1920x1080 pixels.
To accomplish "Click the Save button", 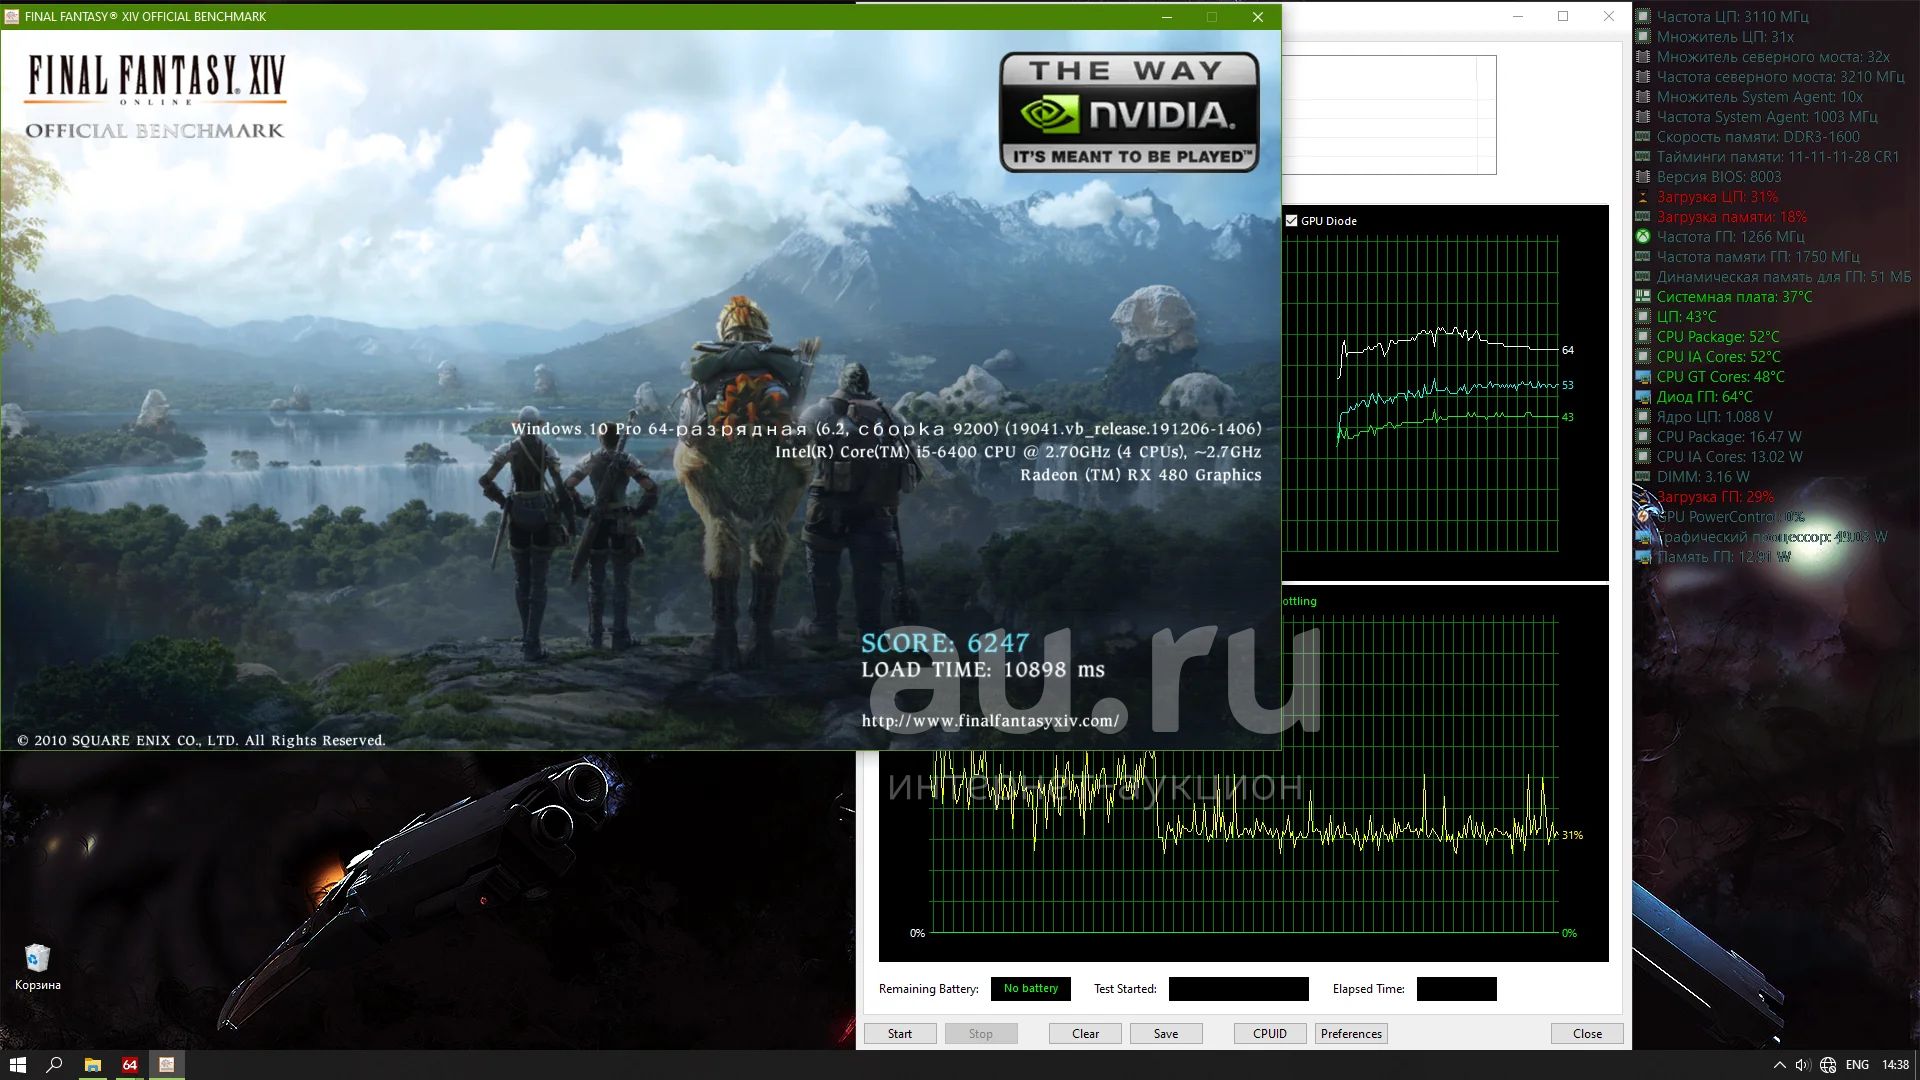I will point(1166,1034).
